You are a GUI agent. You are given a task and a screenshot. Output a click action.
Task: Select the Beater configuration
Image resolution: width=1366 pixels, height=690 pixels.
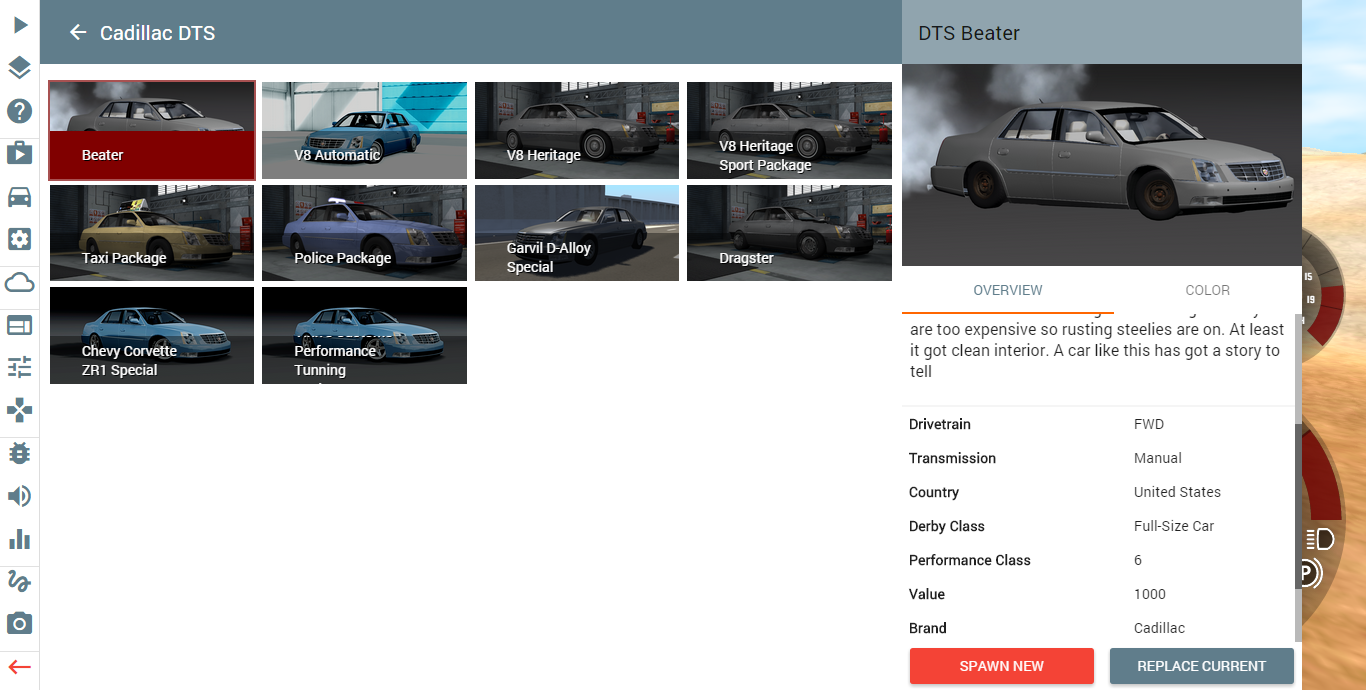(x=152, y=130)
